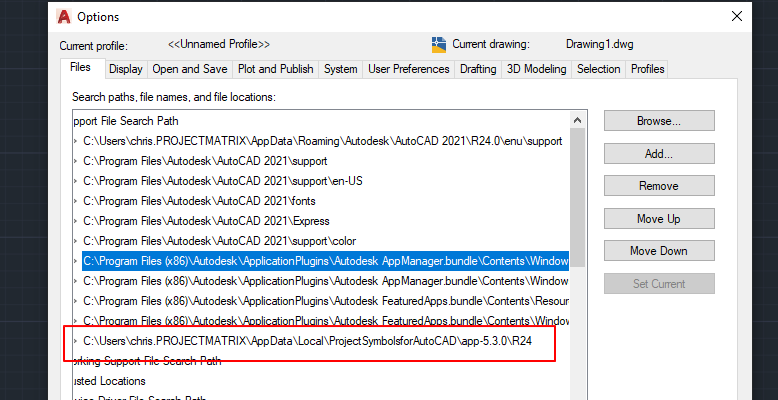Select the AutoCAD 2021 Express path
The height and width of the screenshot is (400, 778).
pos(206,221)
